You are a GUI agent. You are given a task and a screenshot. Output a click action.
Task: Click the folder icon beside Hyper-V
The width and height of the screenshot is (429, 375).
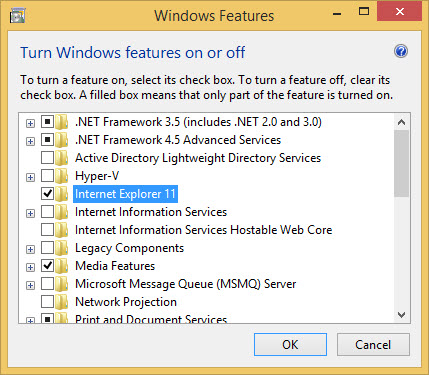pos(62,176)
